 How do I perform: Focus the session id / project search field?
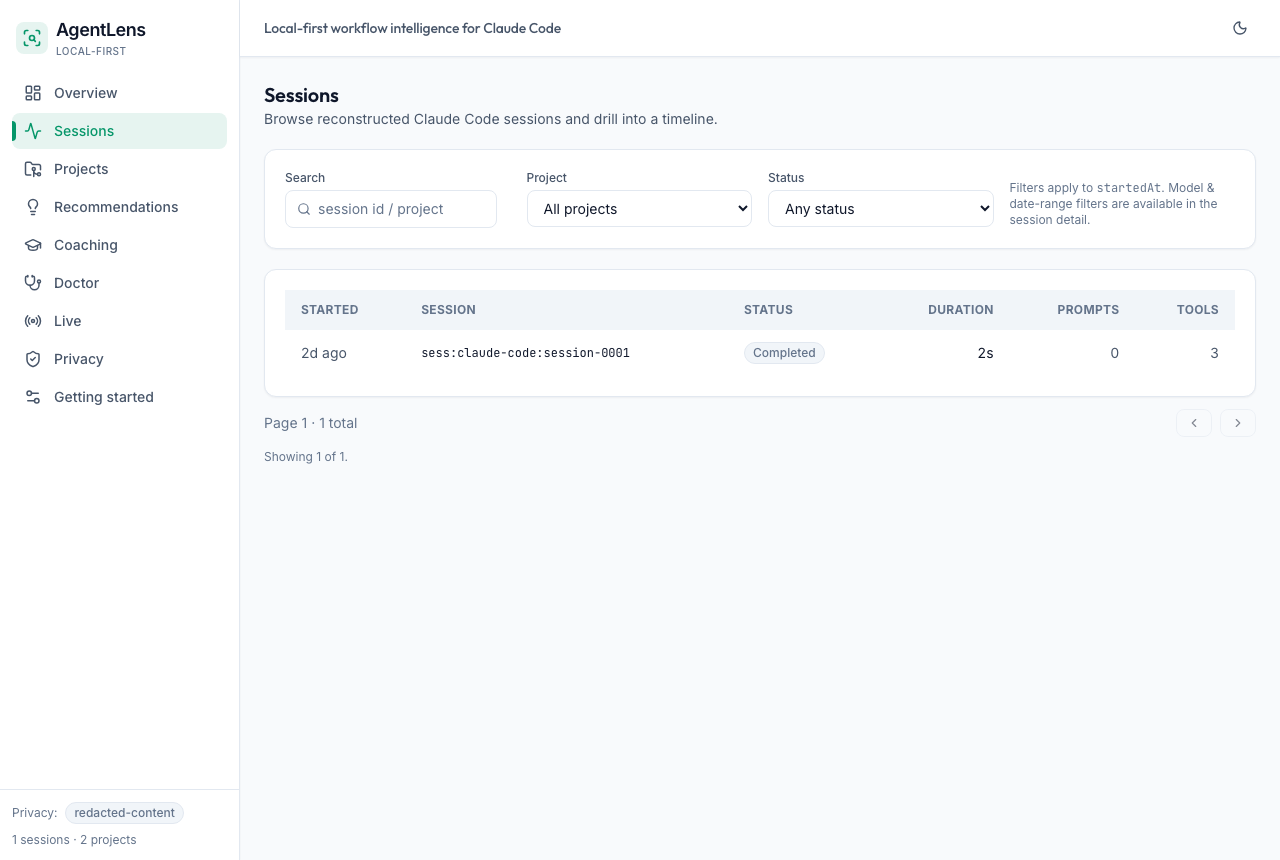point(391,209)
